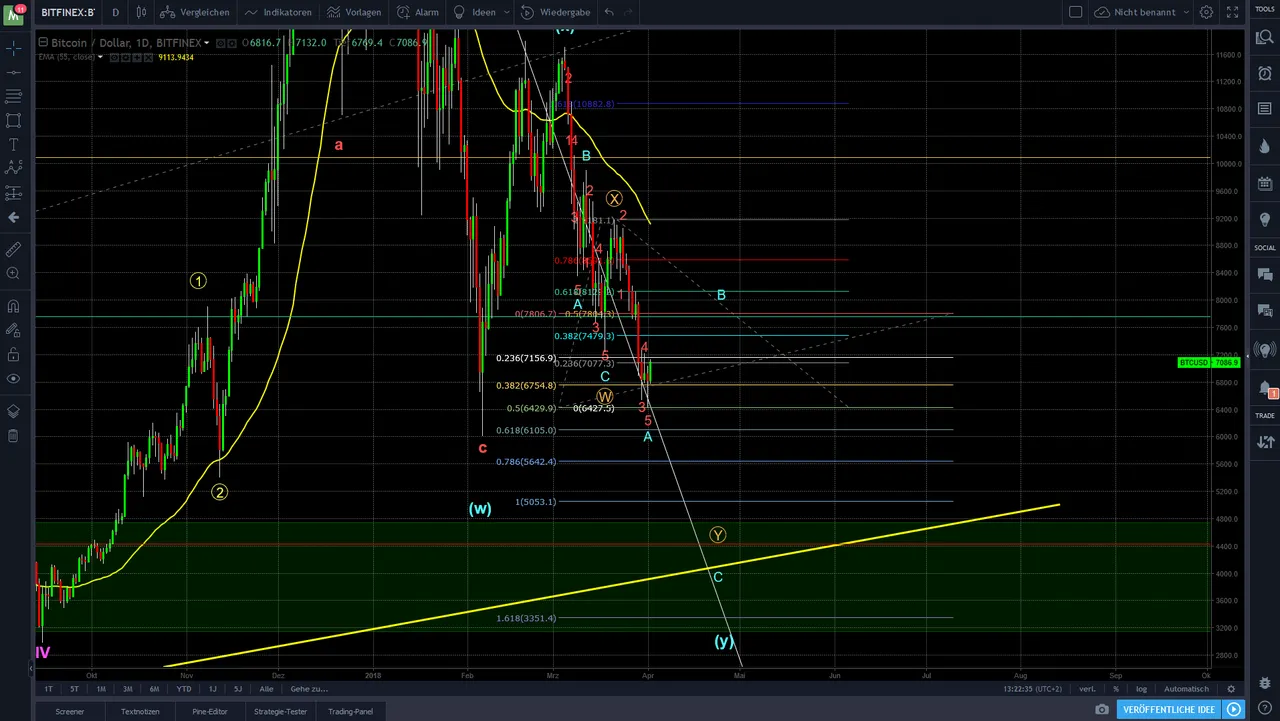Image resolution: width=1280 pixels, height=721 pixels.
Task: Expand the Nicht benannt layout dropdown
Action: coord(1186,12)
